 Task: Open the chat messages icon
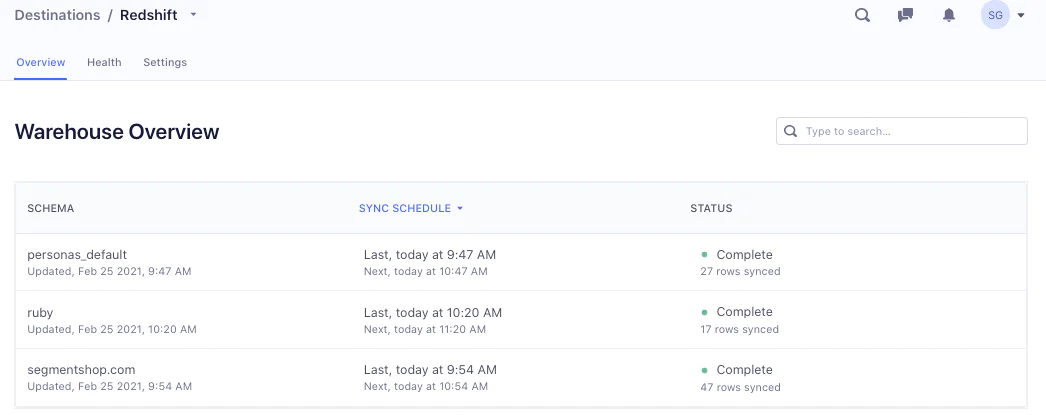click(905, 15)
